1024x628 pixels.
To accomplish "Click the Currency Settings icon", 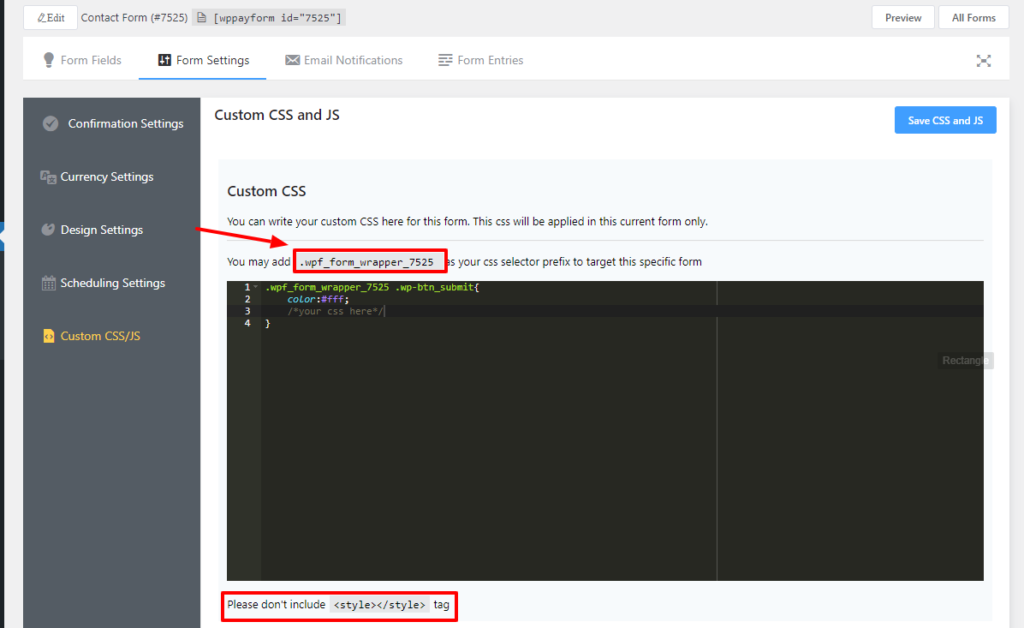I will click(47, 176).
